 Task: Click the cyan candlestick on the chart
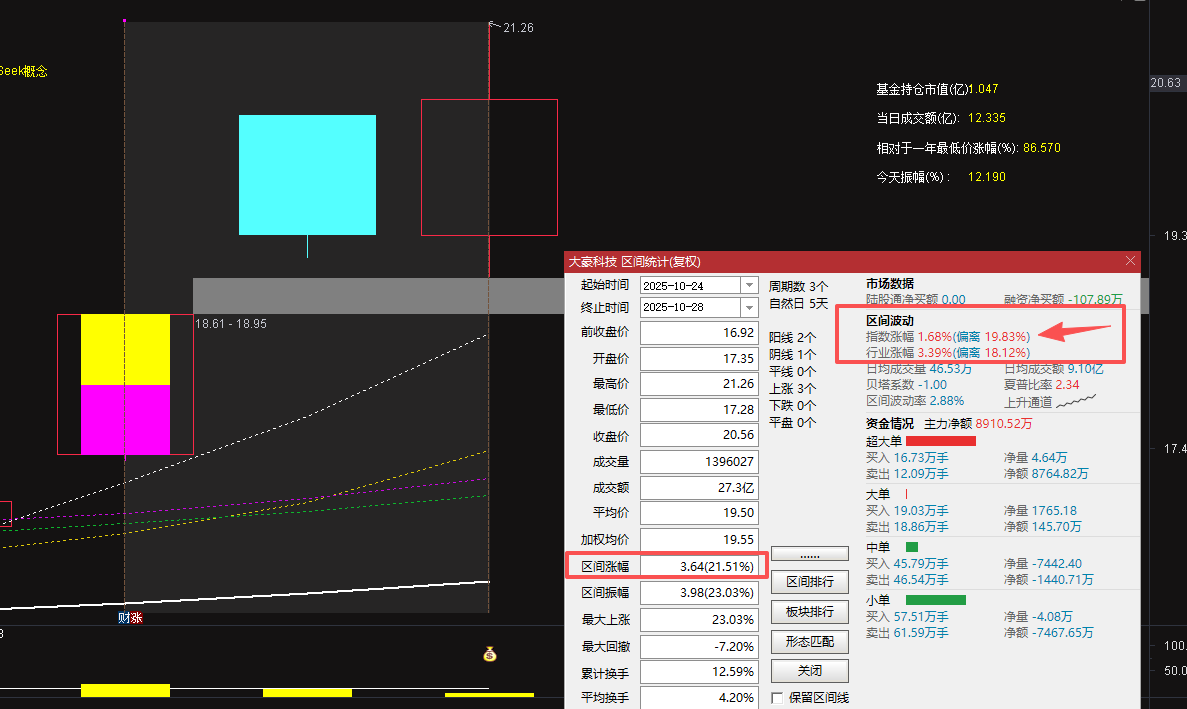click(x=307, y=175)
